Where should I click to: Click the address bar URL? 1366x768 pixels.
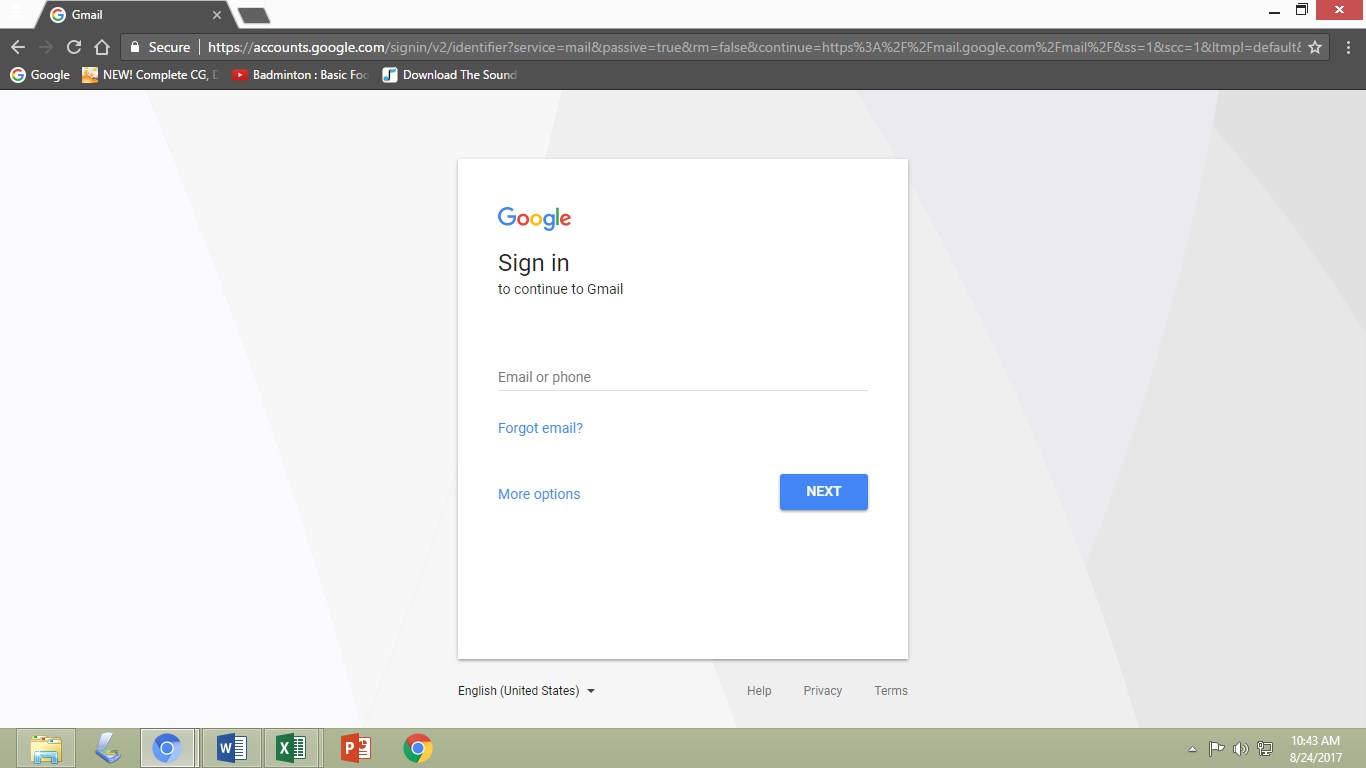click(x=754, y=47)
